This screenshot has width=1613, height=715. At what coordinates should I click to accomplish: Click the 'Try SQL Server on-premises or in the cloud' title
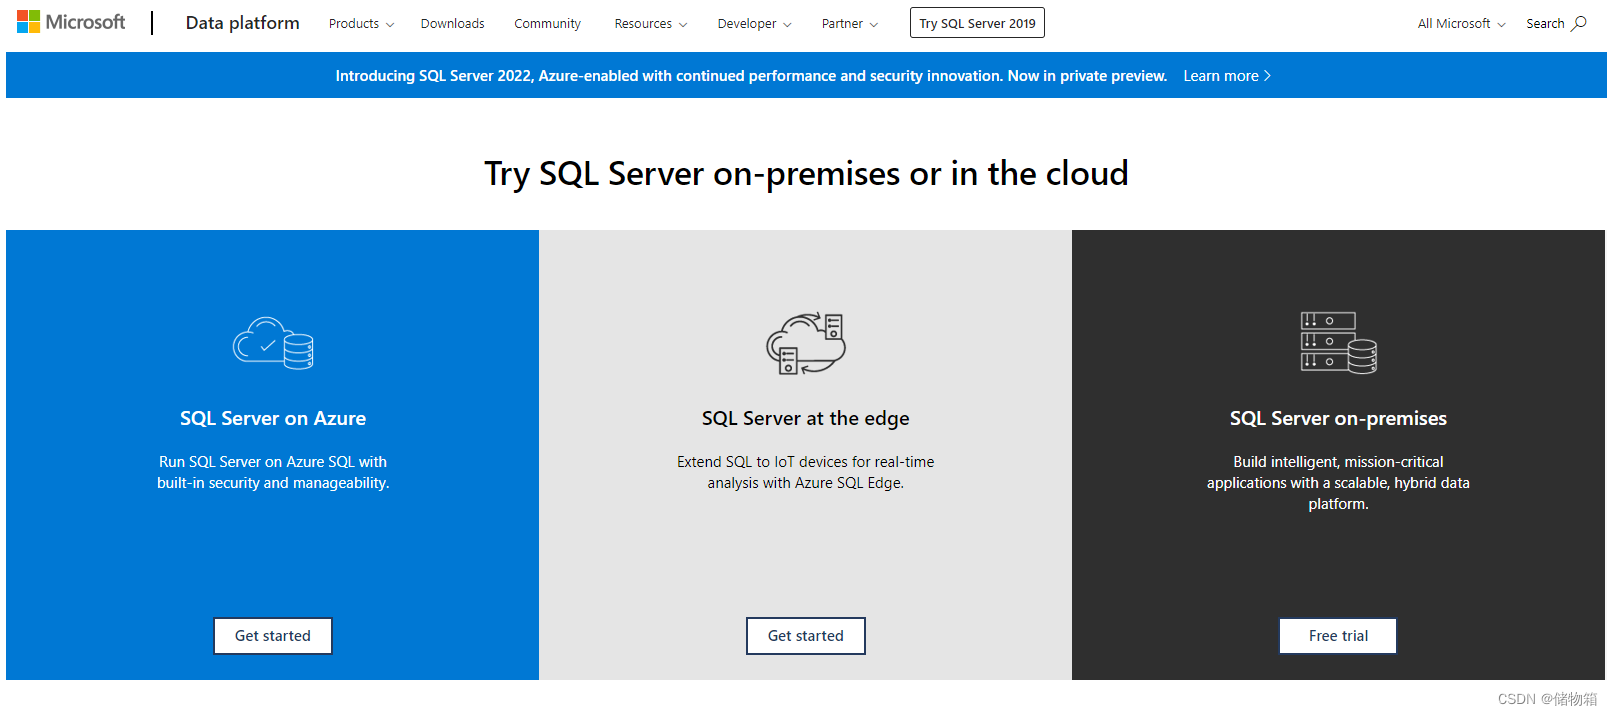coord(806,173)
